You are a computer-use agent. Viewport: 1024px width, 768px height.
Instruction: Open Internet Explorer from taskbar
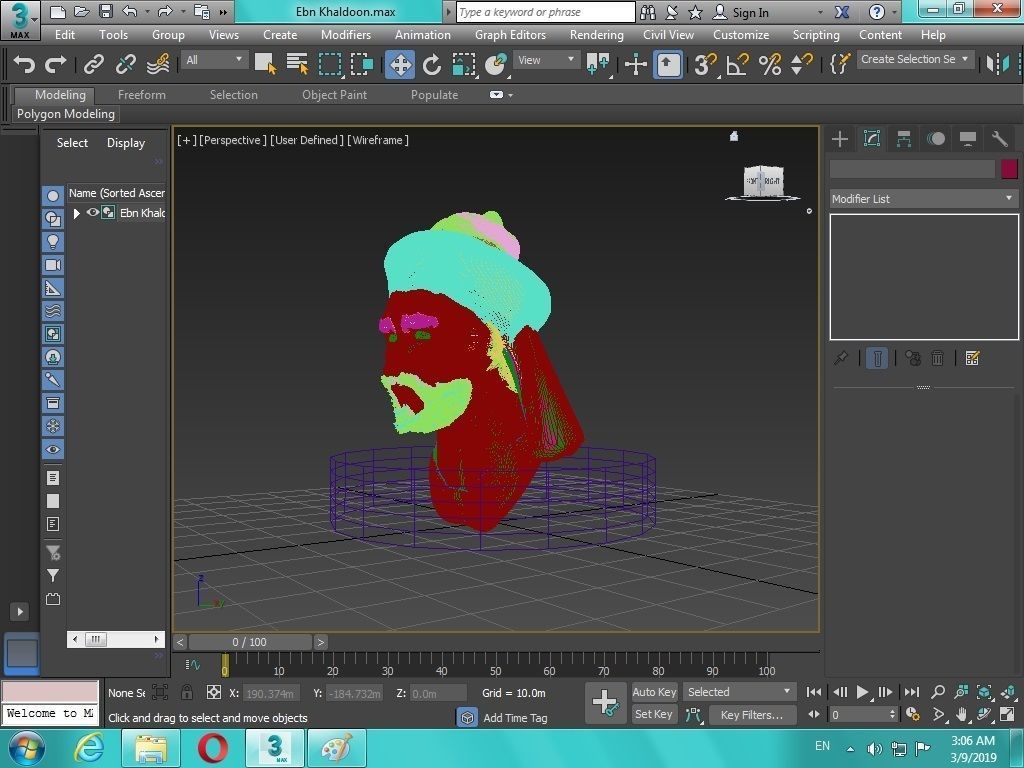tap(89, 748)
